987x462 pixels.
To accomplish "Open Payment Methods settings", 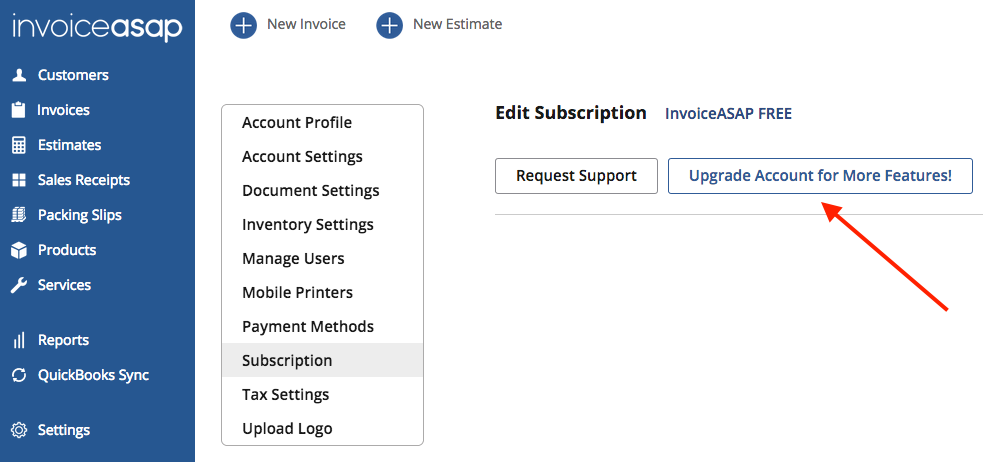I will point(308,327).
